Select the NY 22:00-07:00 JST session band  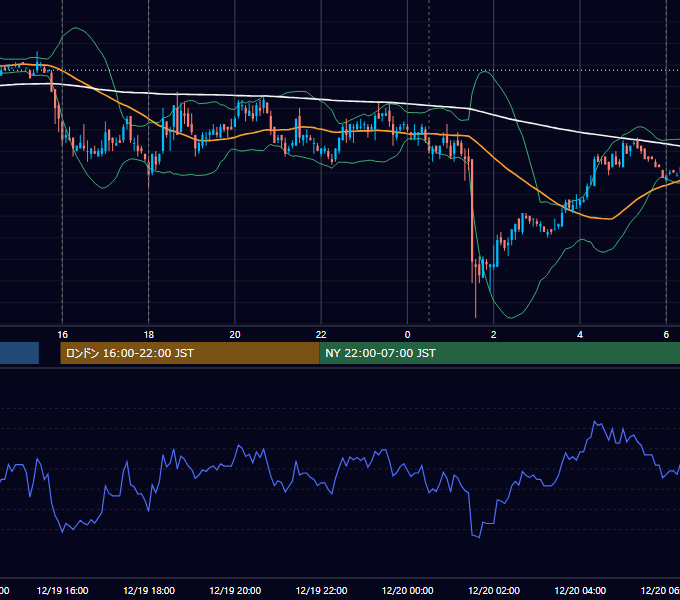tap(500, 353)
